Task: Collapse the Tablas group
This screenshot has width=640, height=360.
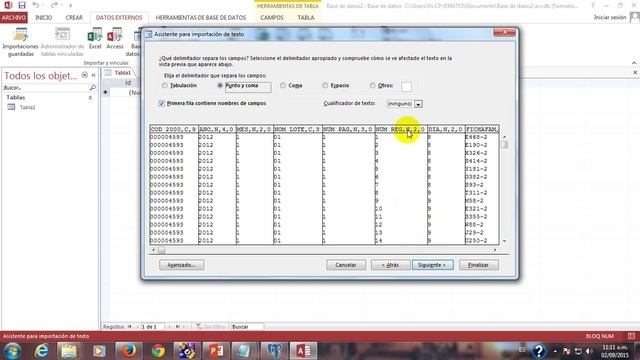Action: pyautogui.click(x=90, y=98)
